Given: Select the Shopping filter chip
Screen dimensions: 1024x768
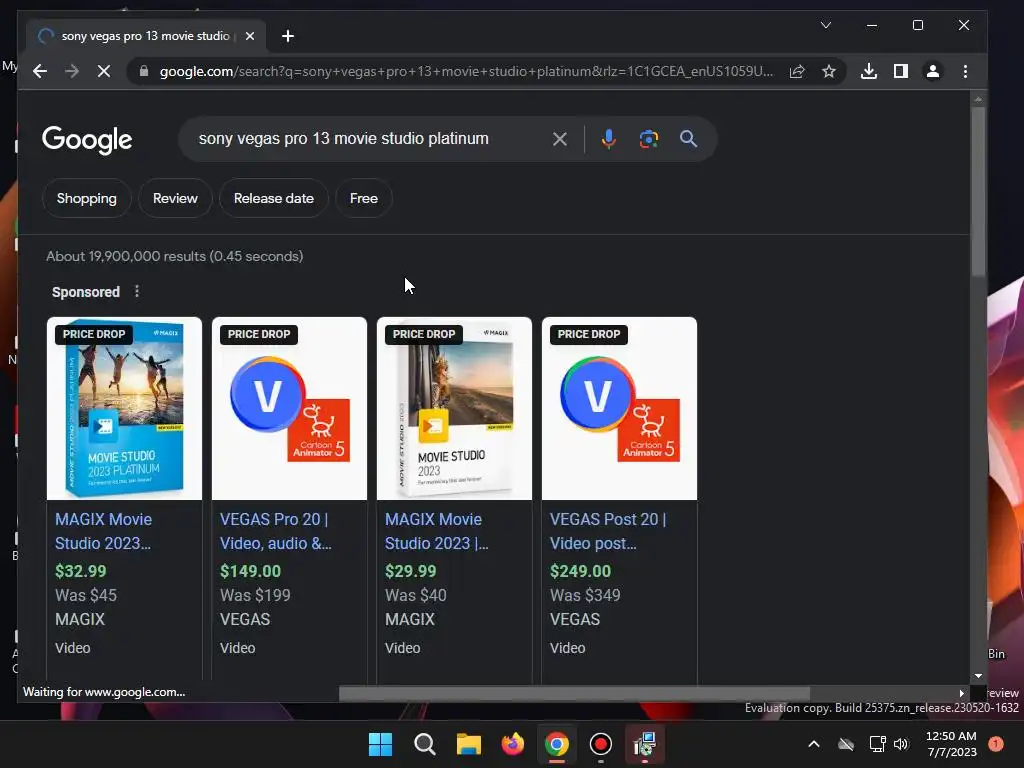Looking at the screenshot, I should [87, 198].
